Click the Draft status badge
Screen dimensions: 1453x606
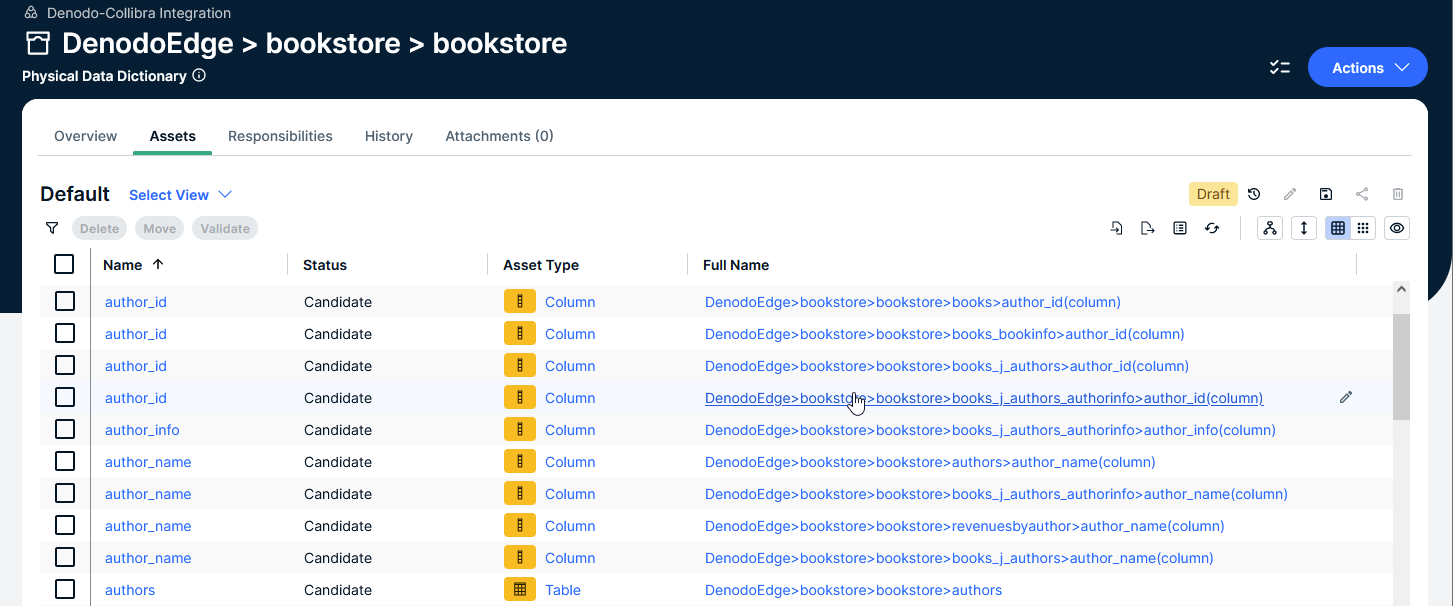(x=1213, y=194)
